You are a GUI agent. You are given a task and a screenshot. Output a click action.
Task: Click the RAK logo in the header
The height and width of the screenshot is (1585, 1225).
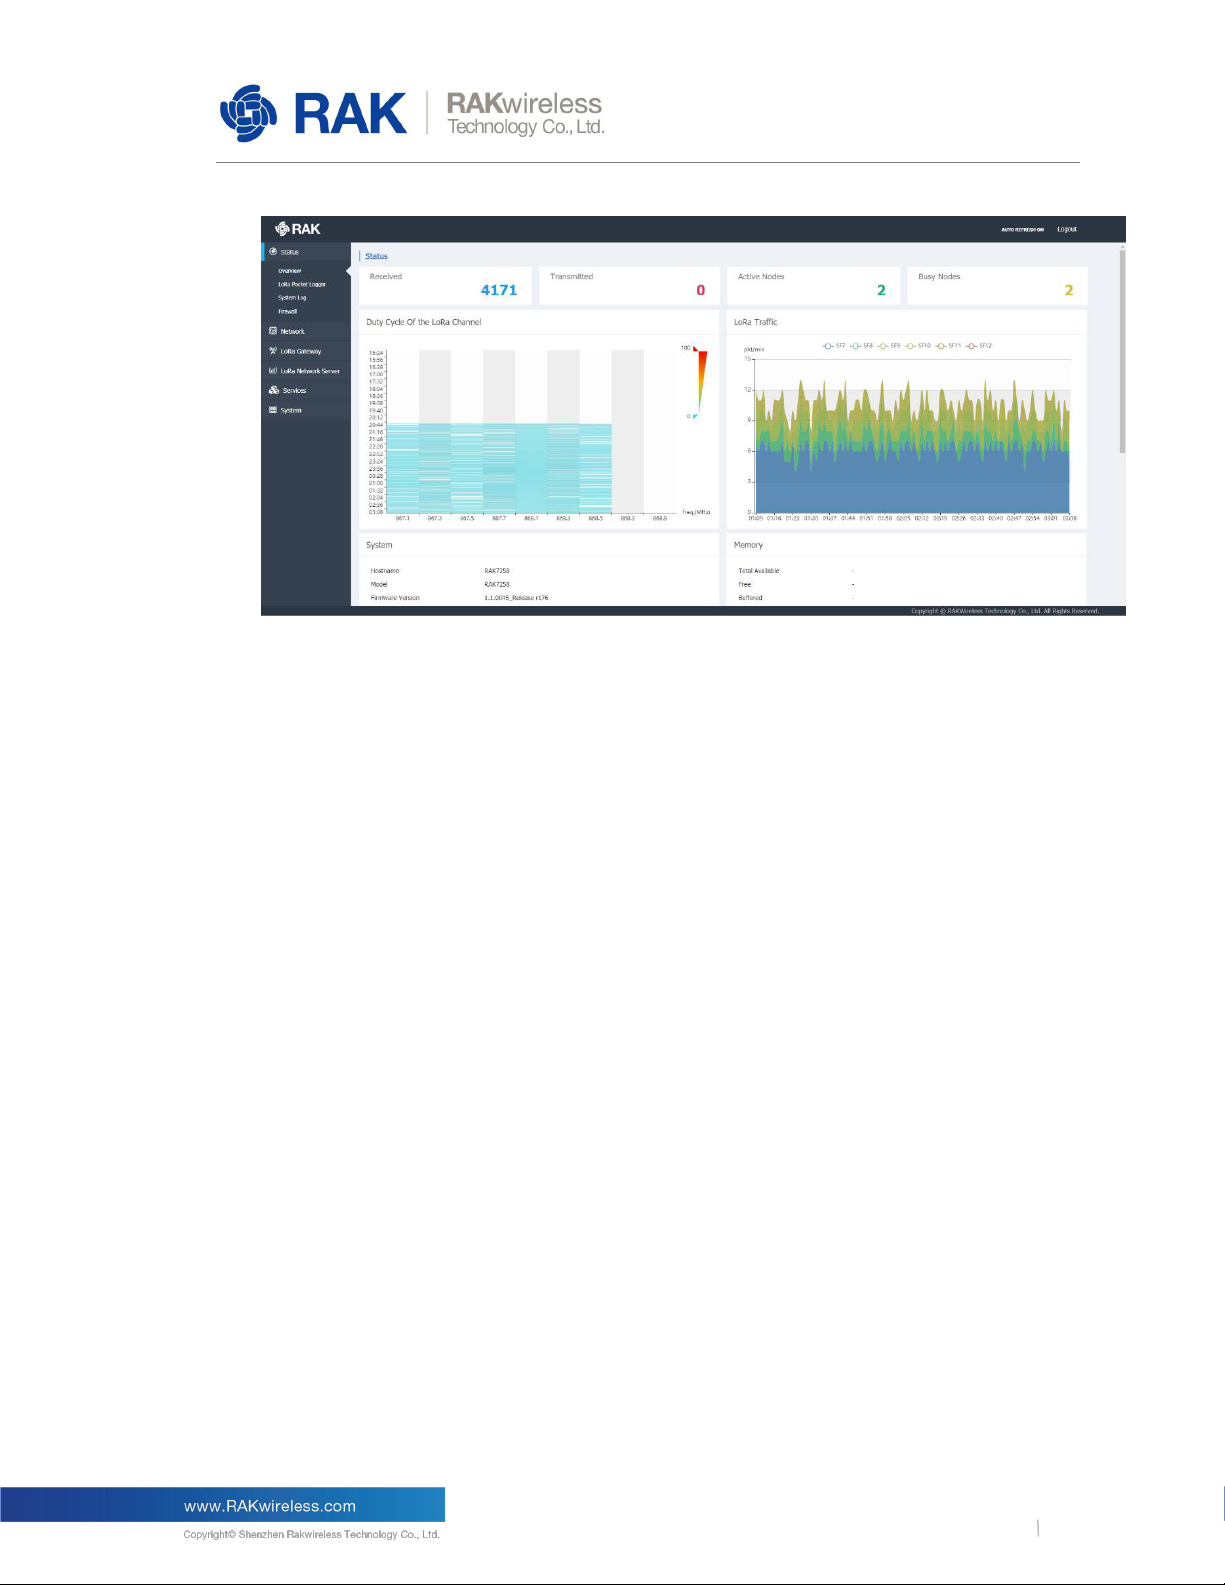[298, 229]
